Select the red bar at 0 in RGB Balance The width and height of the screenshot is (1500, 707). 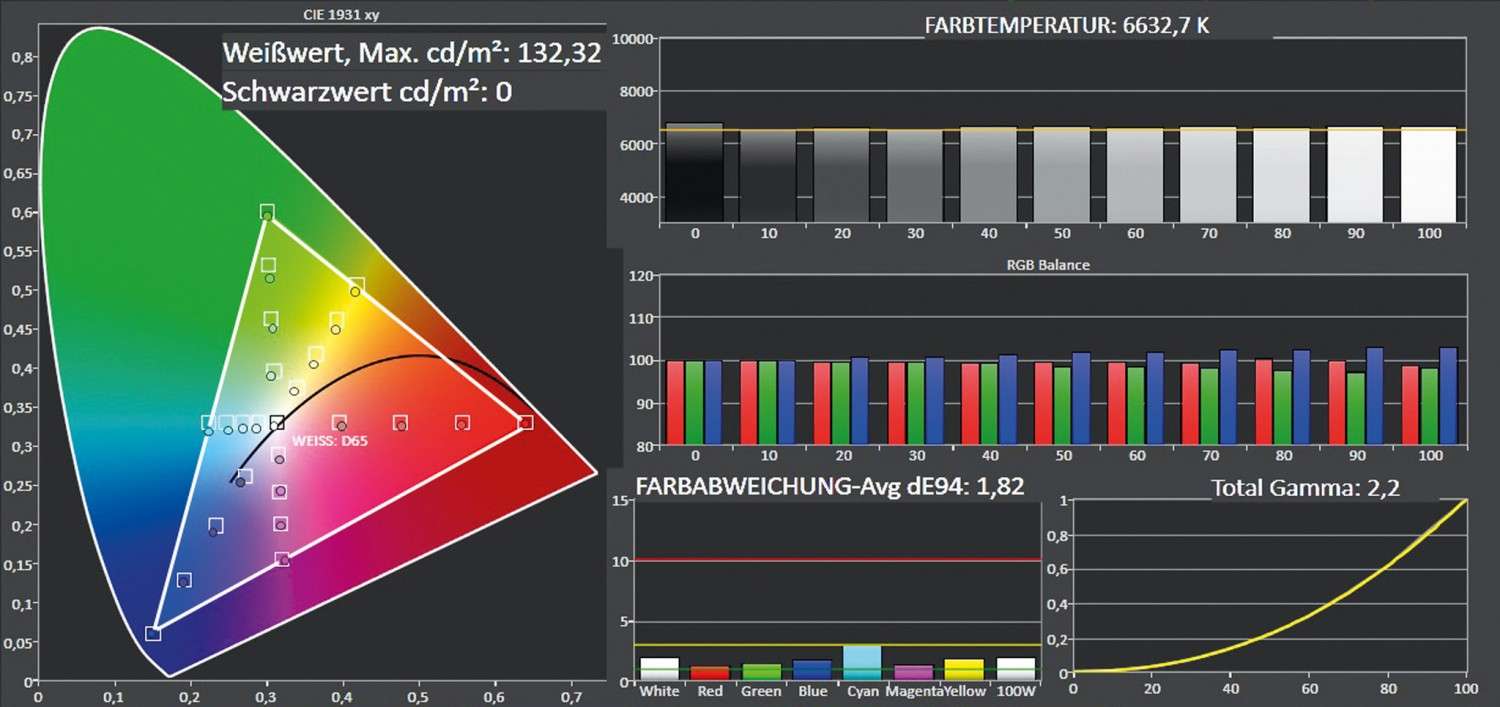tap(675, 402)
